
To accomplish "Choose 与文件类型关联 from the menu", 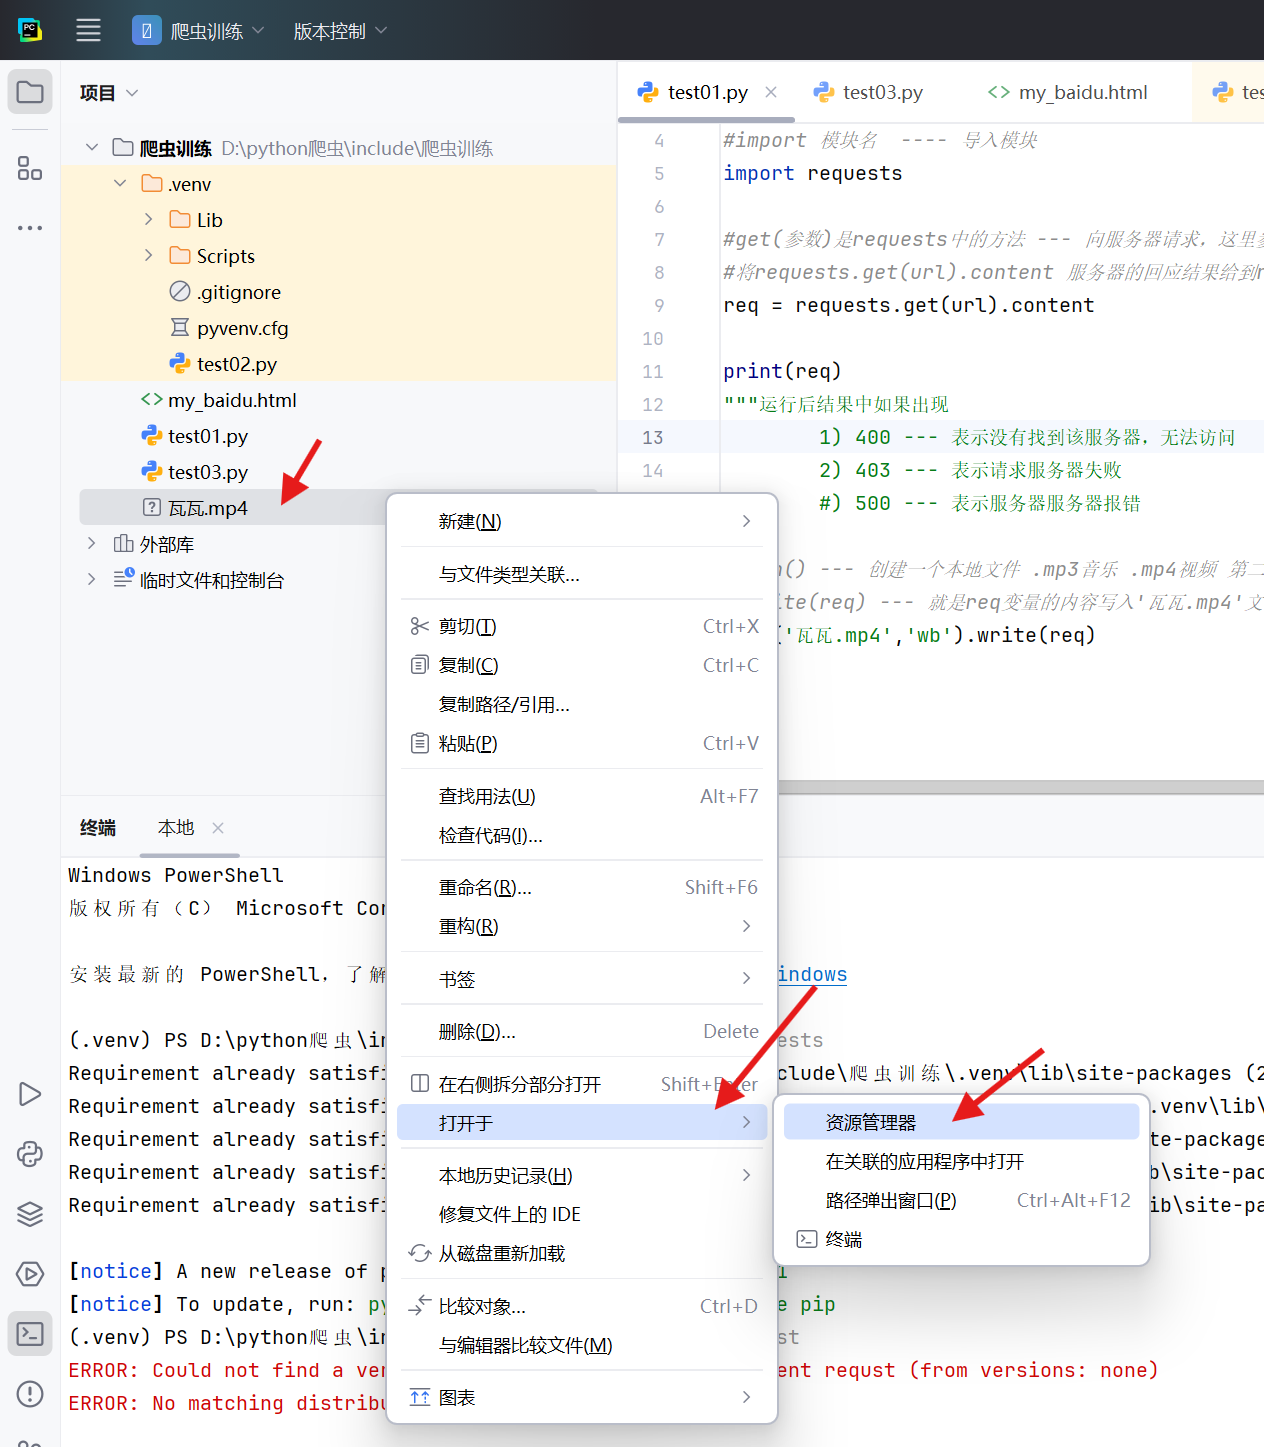I will (582, 574).
